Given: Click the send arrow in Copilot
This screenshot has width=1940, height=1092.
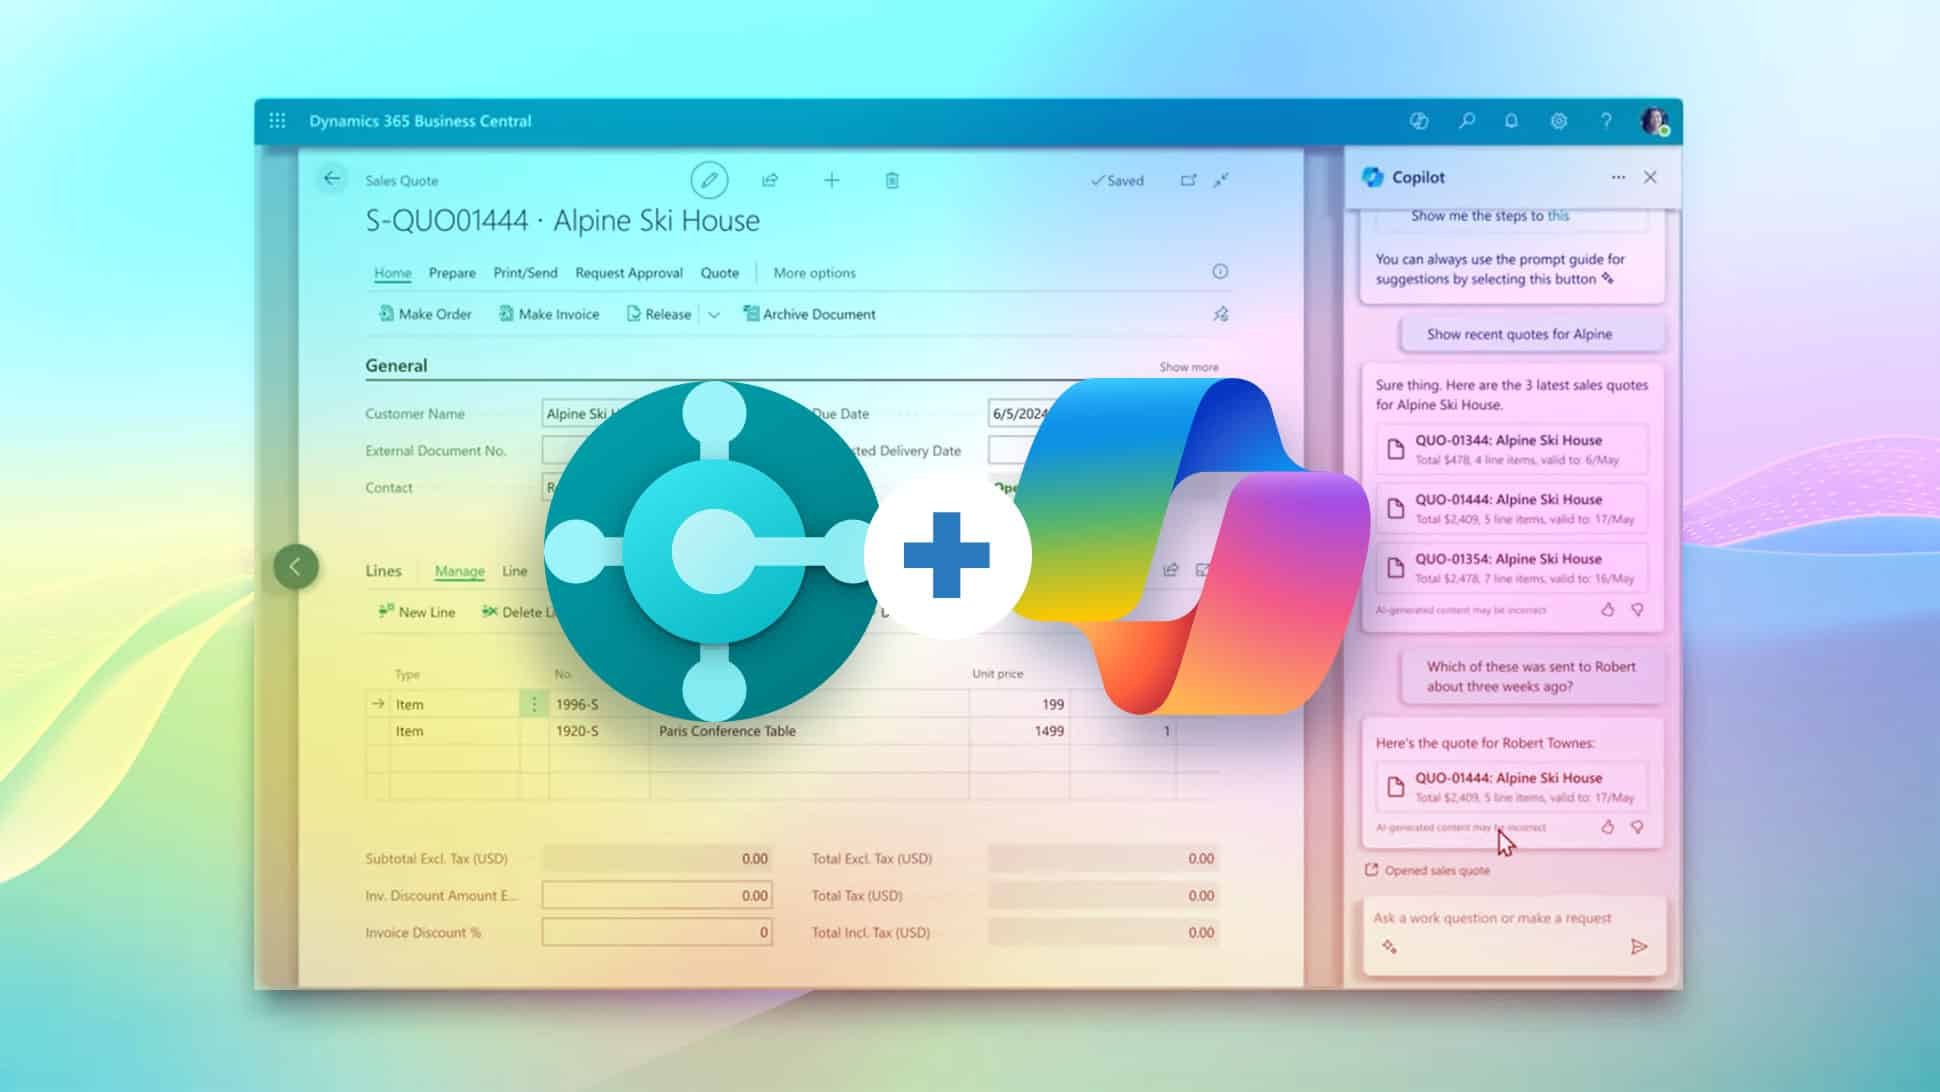Looking at the screenshot, I should coord(1638,946).
